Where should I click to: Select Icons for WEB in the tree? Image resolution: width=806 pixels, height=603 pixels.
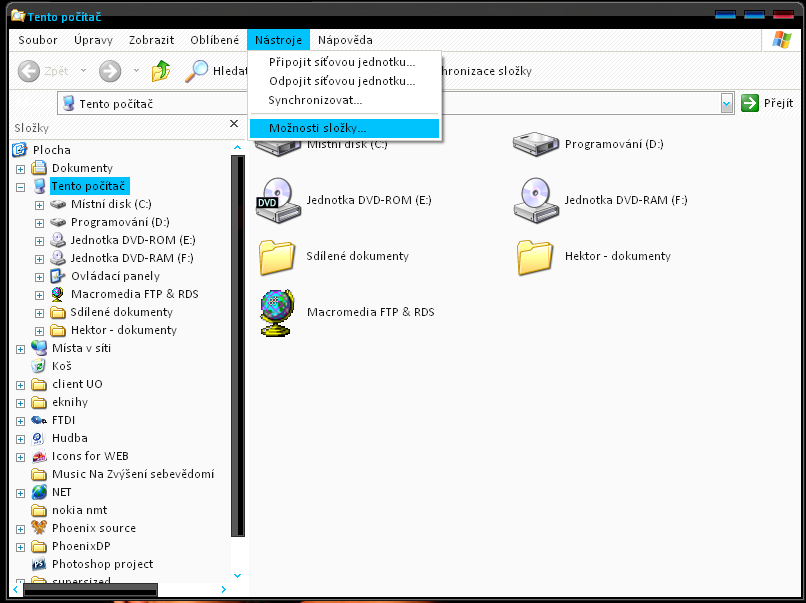click(90, 456)
